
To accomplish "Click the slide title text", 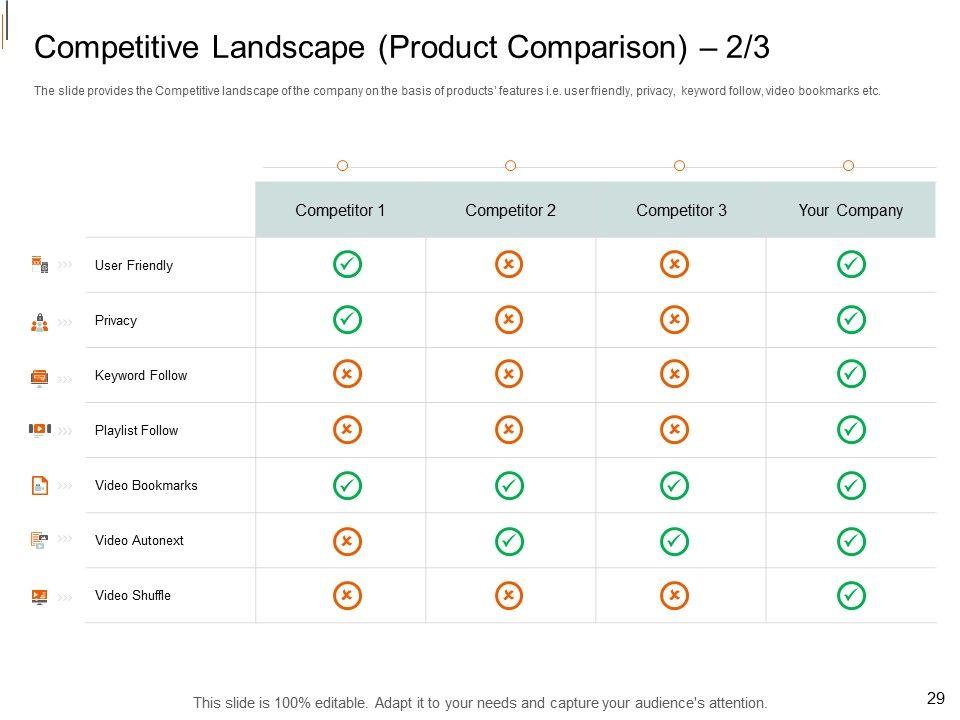I will tap(402, 48).
